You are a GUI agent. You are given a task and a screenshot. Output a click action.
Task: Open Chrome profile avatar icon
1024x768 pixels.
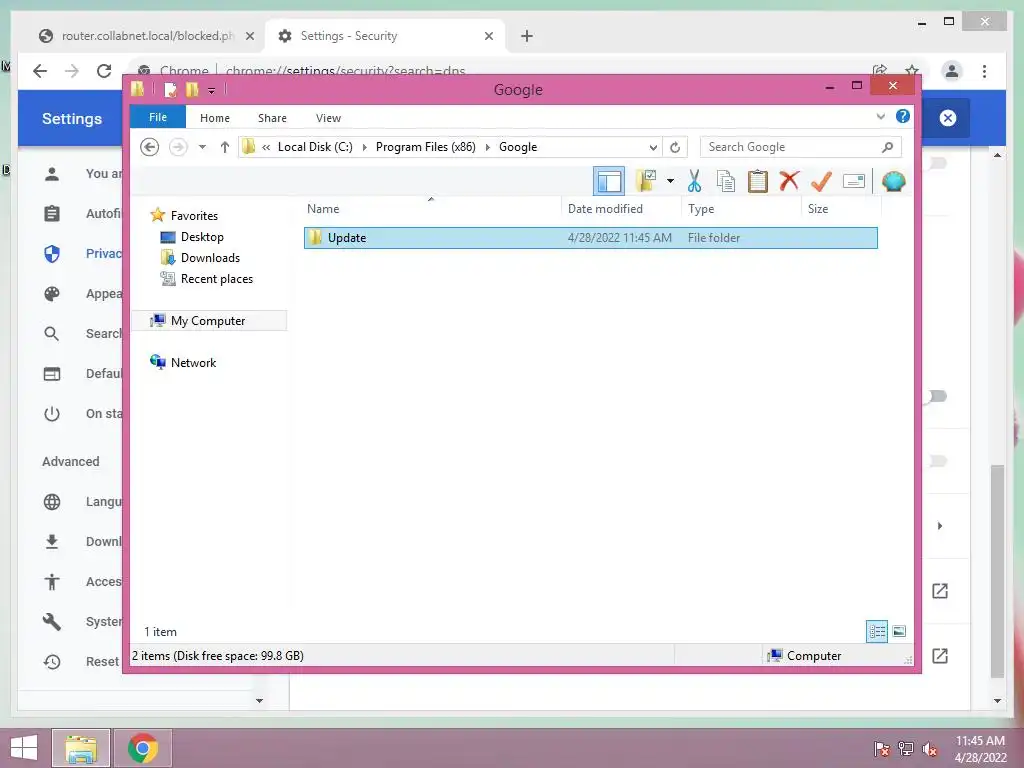[x=952, y=71]
